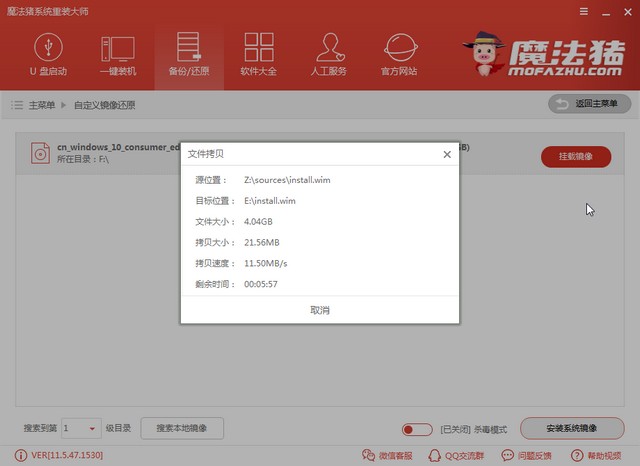640x466 pixels.
Task: Click the 主菜单 breadcrumb item
Action: [x=39, y=104]
